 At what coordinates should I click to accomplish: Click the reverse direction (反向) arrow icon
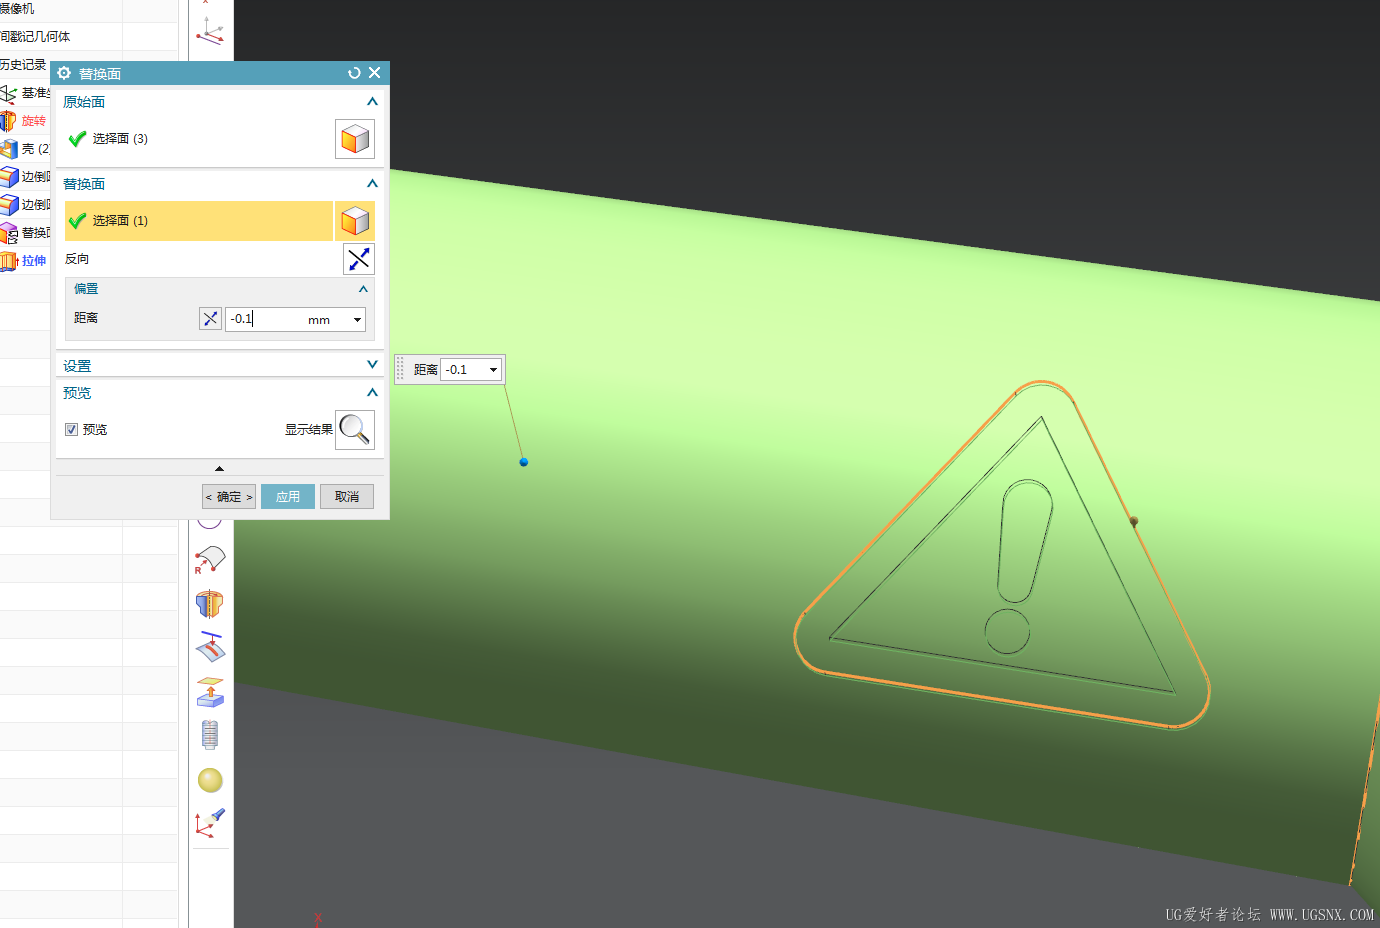tap(359, 259)
